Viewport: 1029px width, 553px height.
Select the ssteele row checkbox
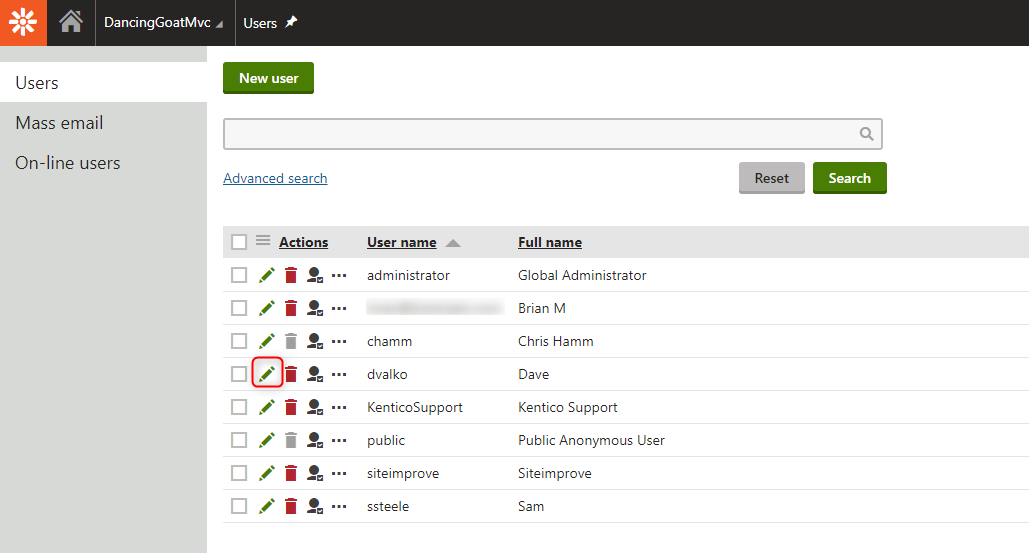coord(239,506)
